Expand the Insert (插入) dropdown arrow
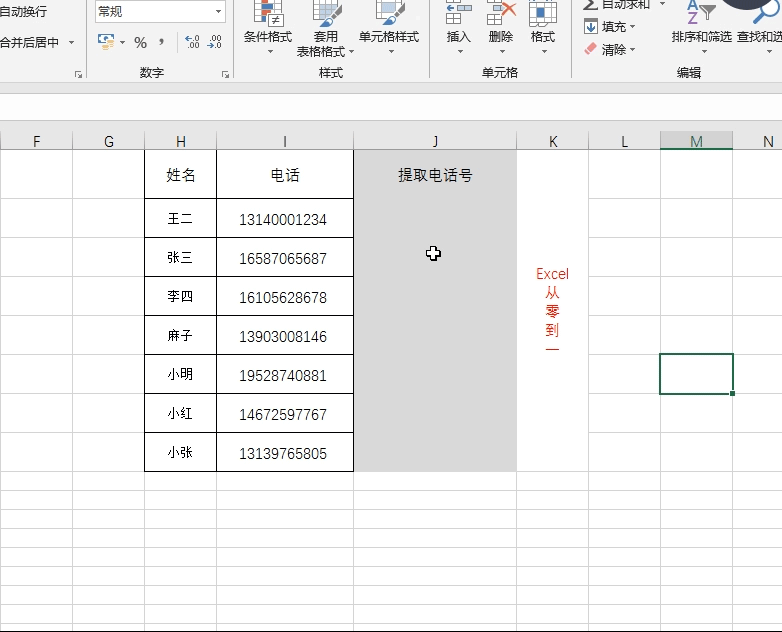This screenshot has height=632, width=782. [460, 51]
